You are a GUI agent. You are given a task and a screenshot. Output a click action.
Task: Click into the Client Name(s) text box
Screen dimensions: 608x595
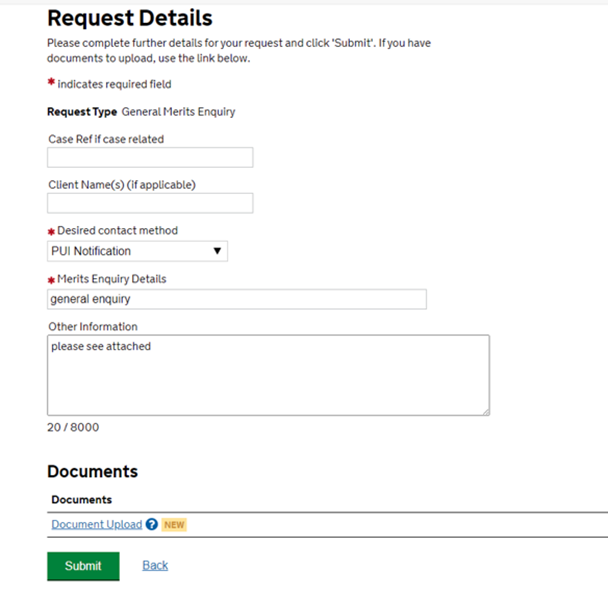150,203
